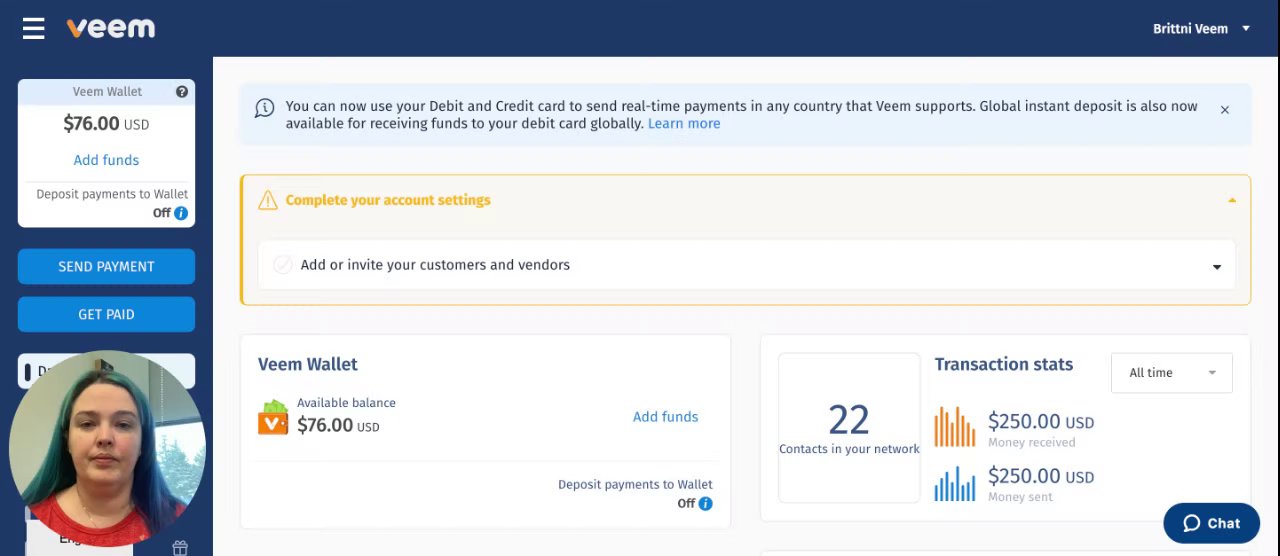
Task: Click the Veem logo
Action: [111, 28]
